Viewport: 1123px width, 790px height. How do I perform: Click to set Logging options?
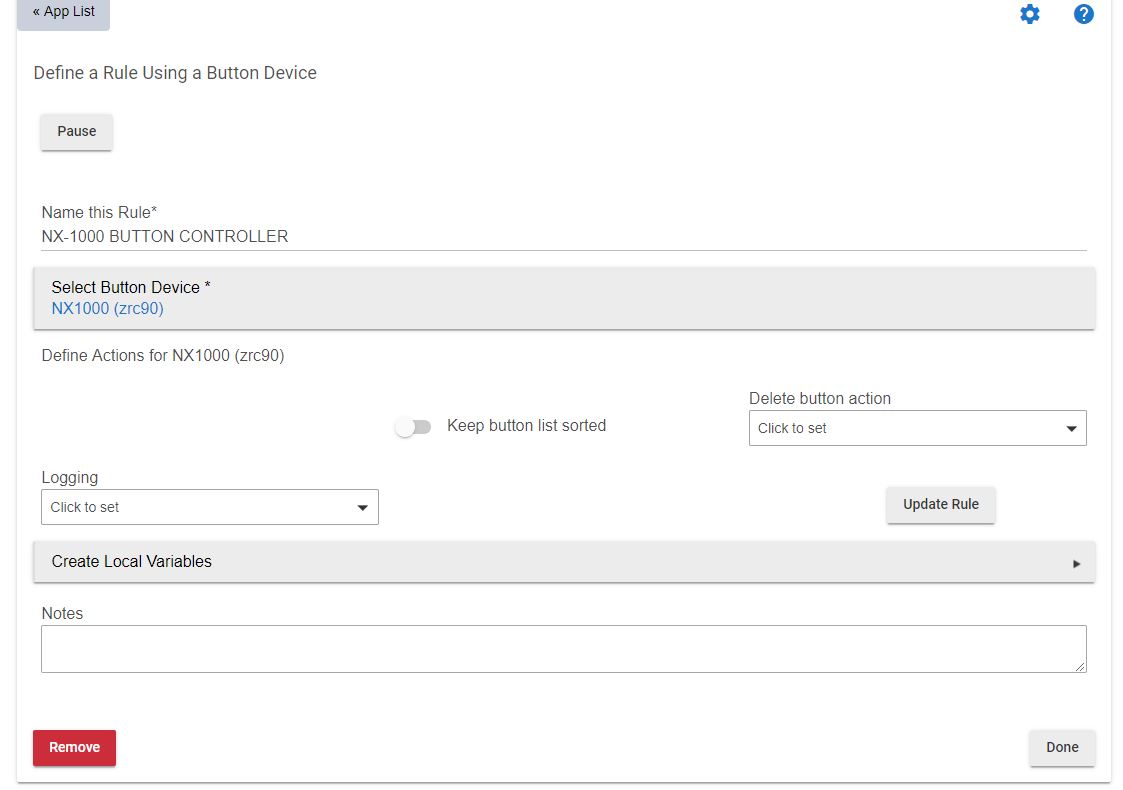click(x=209, y=507)
